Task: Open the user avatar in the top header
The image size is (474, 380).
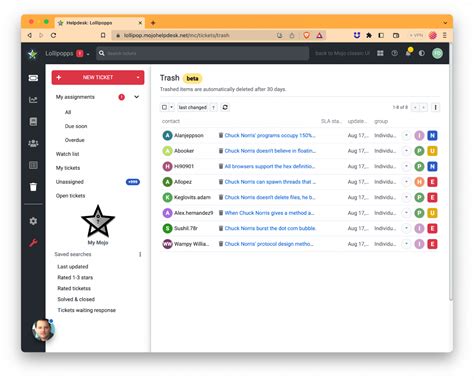Action: pyautogui.click(x=437, y=53)
